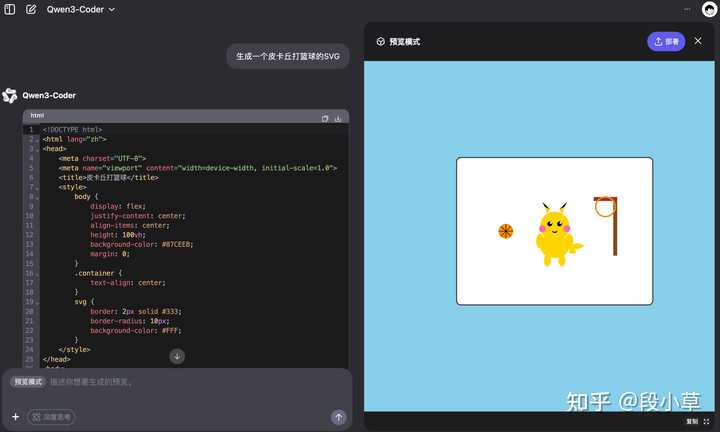
Task: Copy the html code block
Action: click(325, 118)
